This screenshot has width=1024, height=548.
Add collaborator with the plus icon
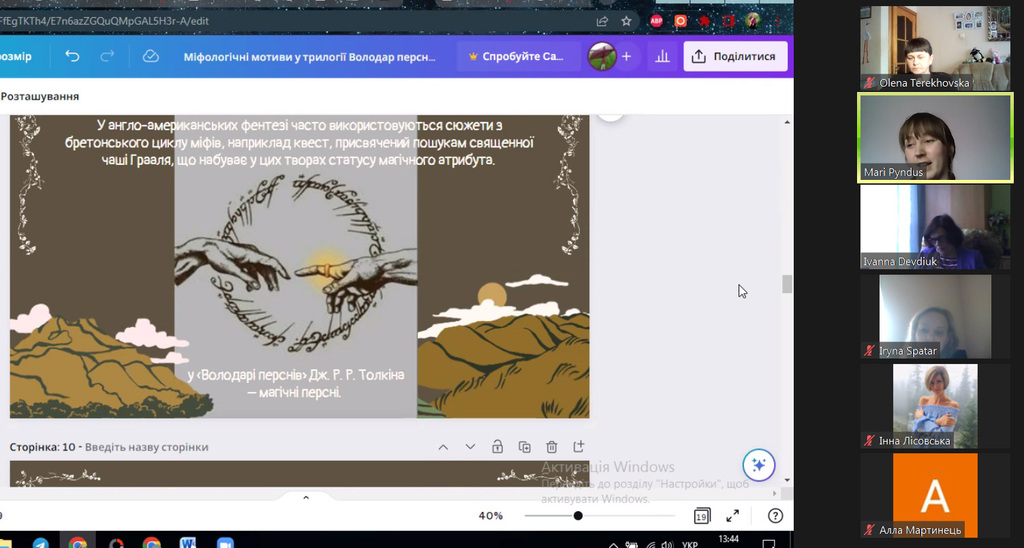coord(626,56)
